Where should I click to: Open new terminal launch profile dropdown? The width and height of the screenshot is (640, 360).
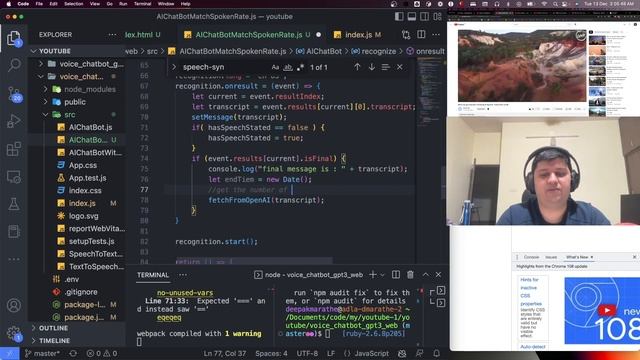(x=382, y=276)
